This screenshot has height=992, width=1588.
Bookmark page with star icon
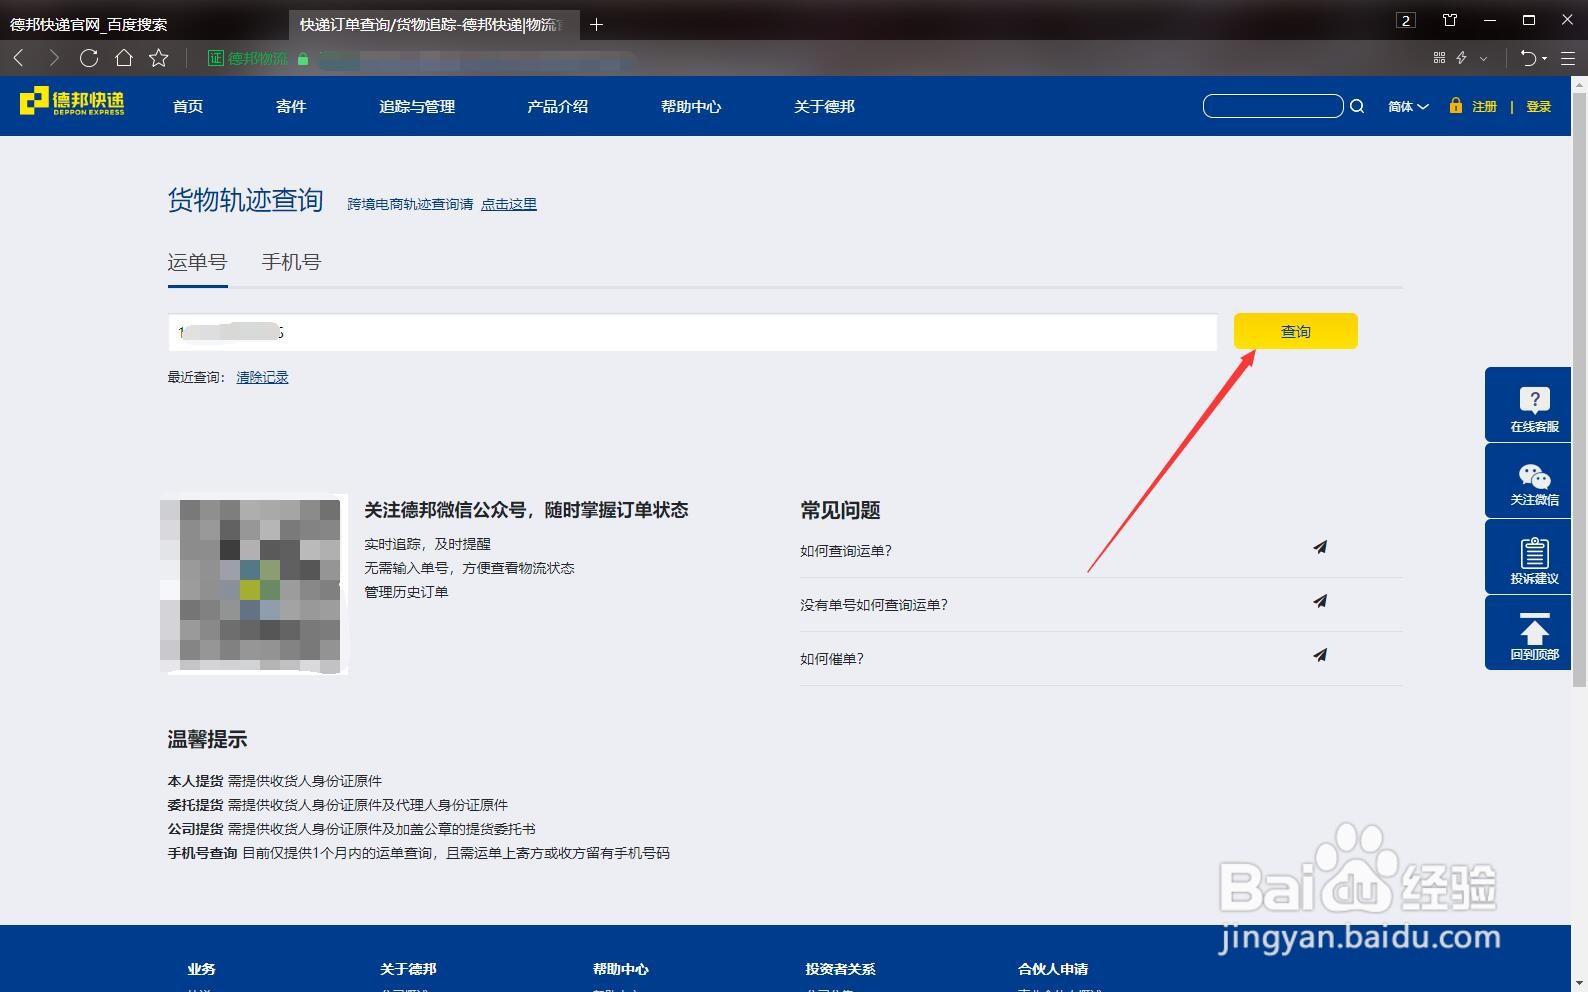click(158, 58)
